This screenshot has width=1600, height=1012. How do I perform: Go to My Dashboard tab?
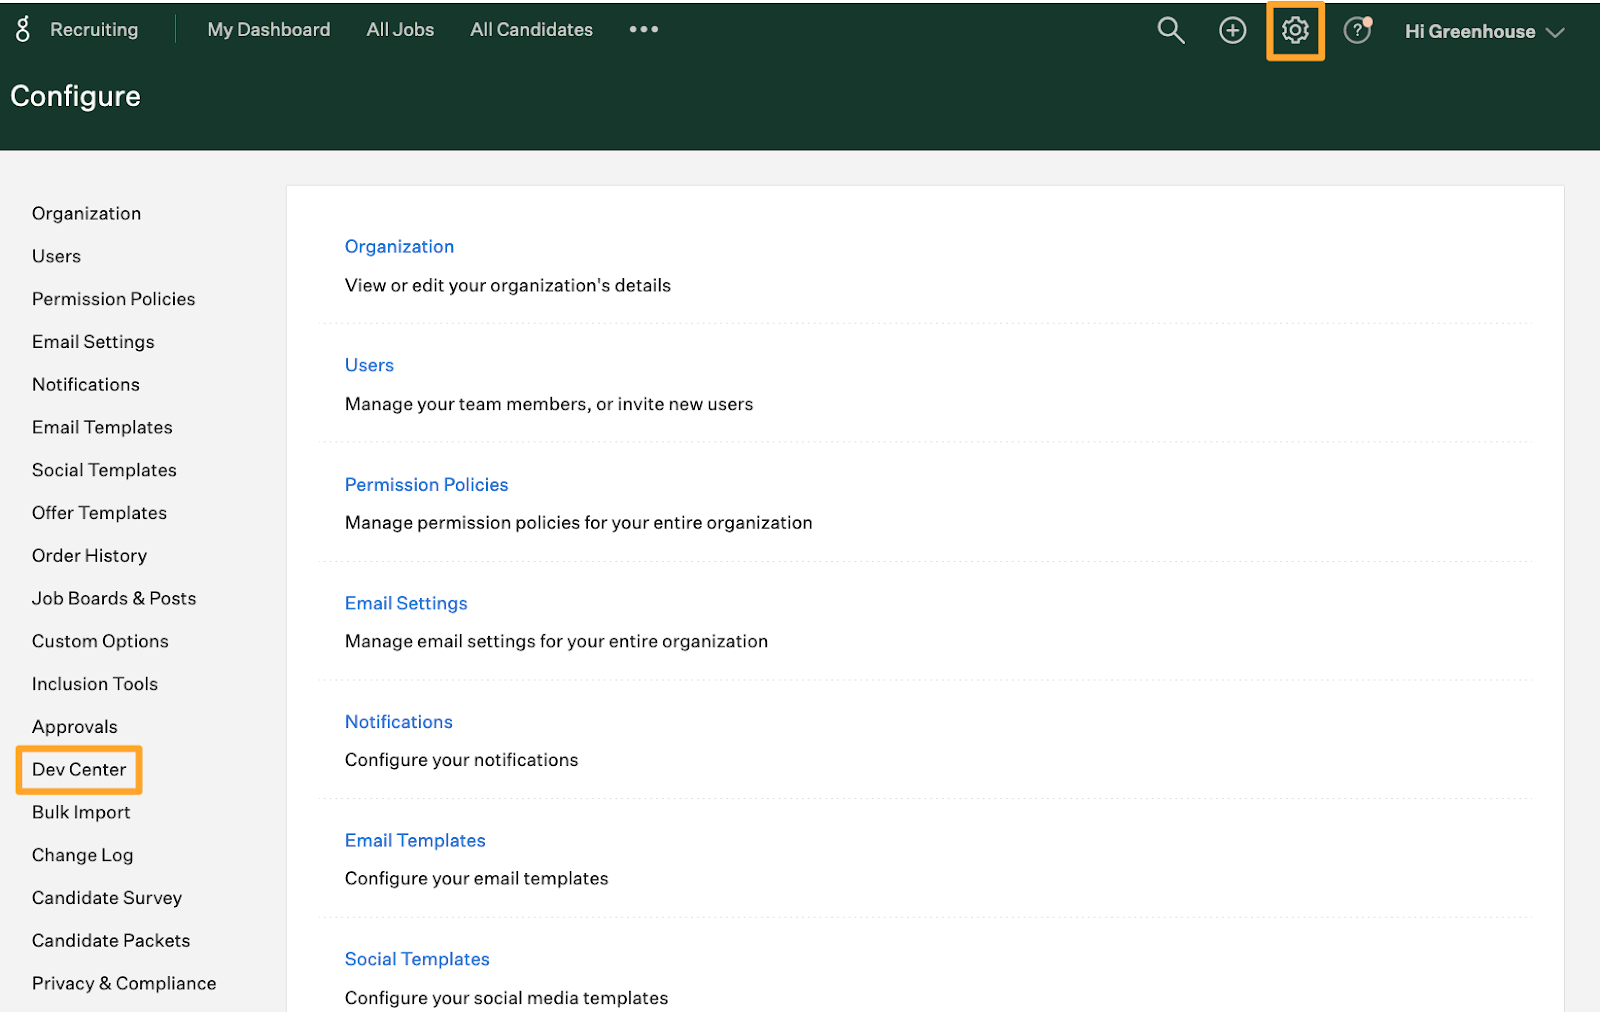(268, 30)
